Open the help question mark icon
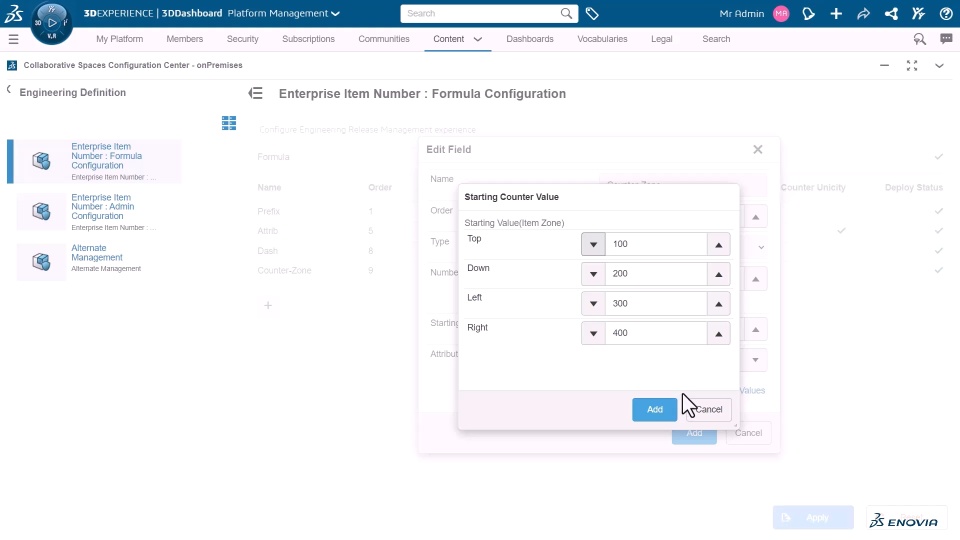 pos(946,13)
